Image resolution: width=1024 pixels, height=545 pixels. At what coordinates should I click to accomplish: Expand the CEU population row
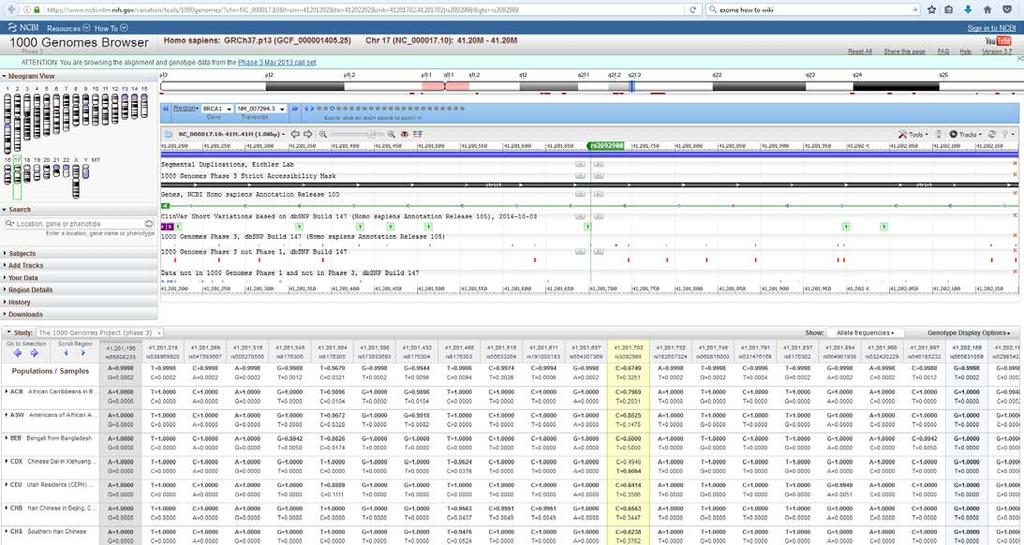7,485
